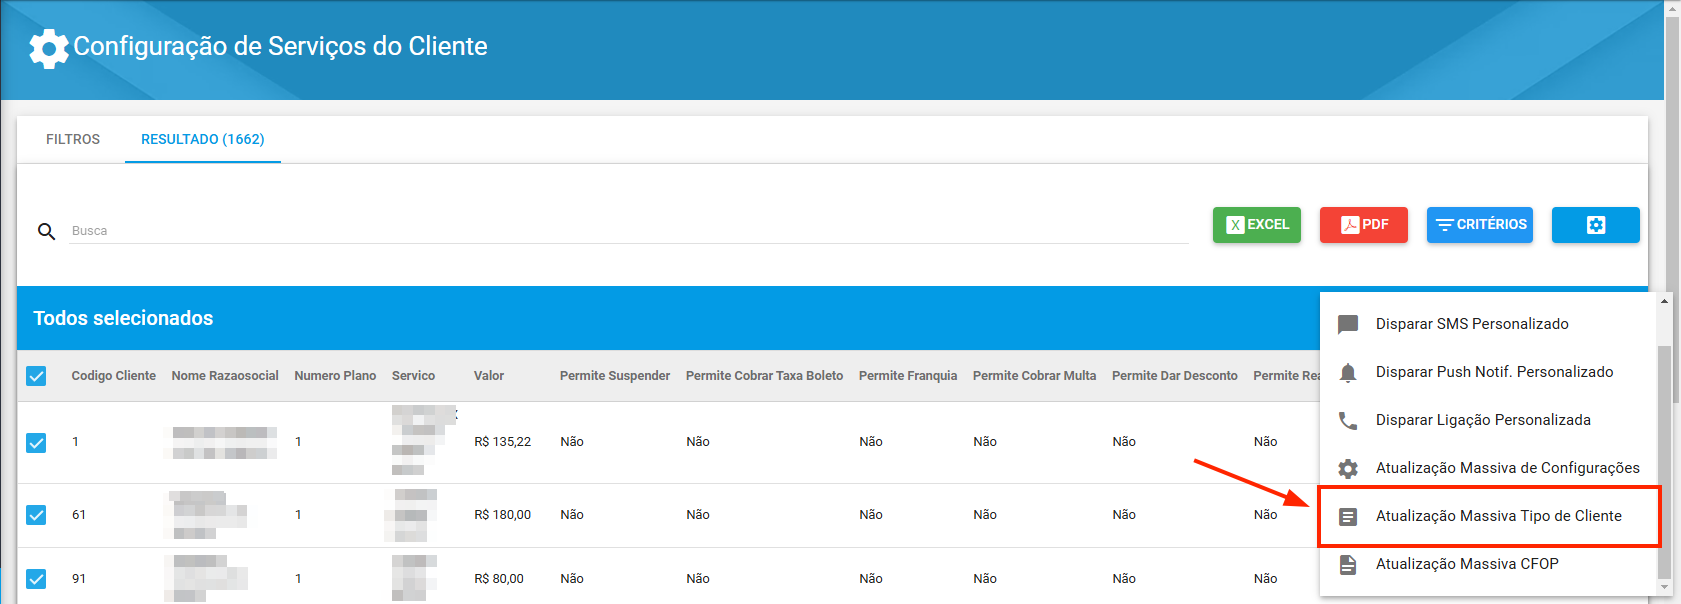
Task: Sort by the Codigo Cliente column header
Action: click(x=114, y=376)
